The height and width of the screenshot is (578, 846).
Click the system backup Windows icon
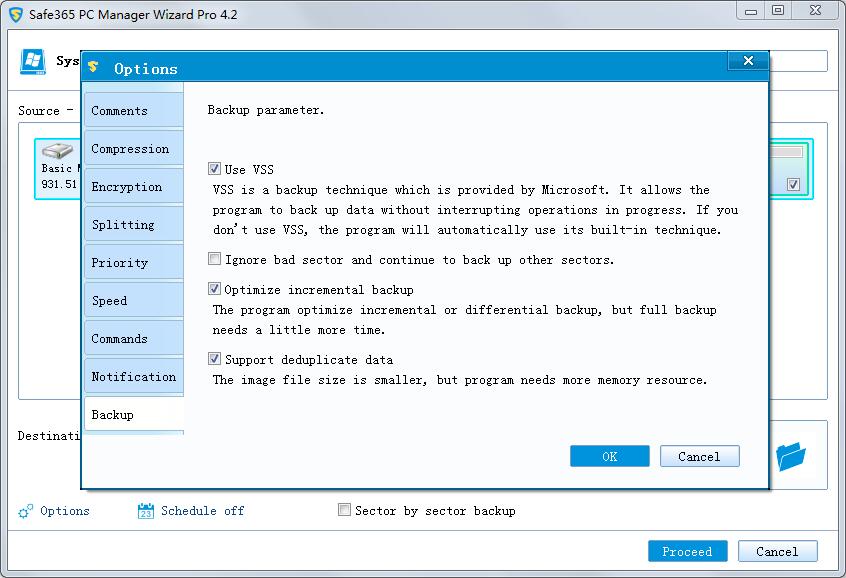33,61
